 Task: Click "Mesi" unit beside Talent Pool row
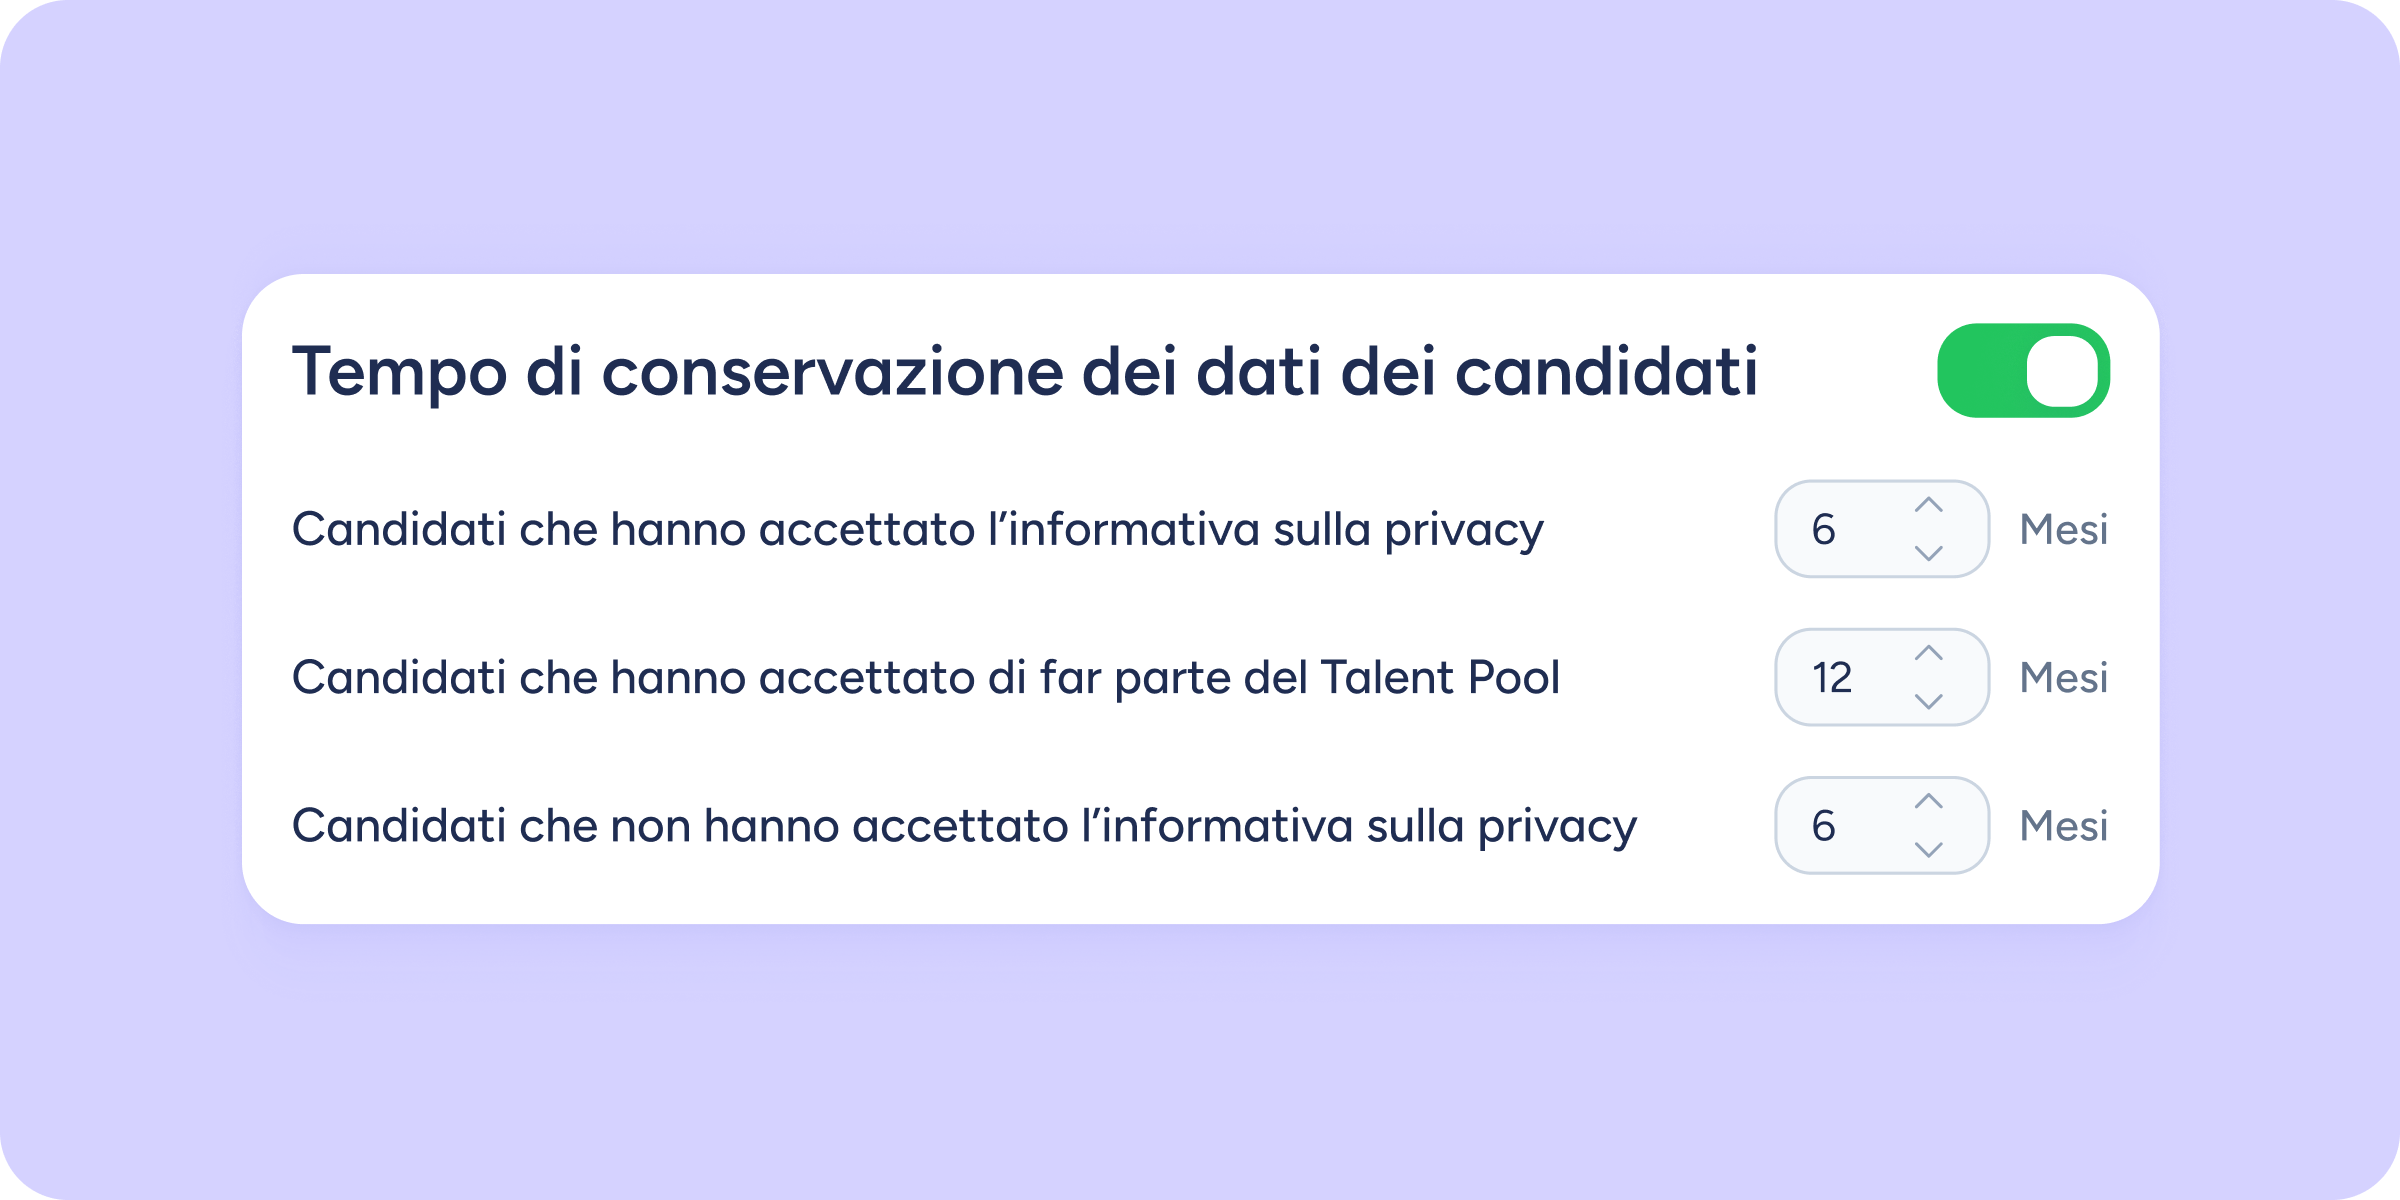pyautogui.click(x=2063, y=677)
